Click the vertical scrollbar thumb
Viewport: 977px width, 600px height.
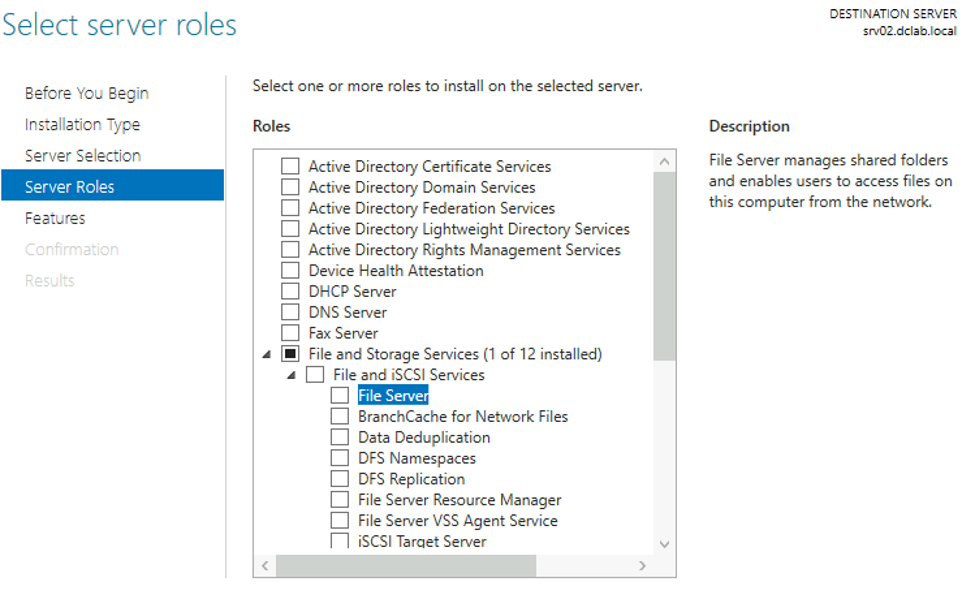(664, 266)
